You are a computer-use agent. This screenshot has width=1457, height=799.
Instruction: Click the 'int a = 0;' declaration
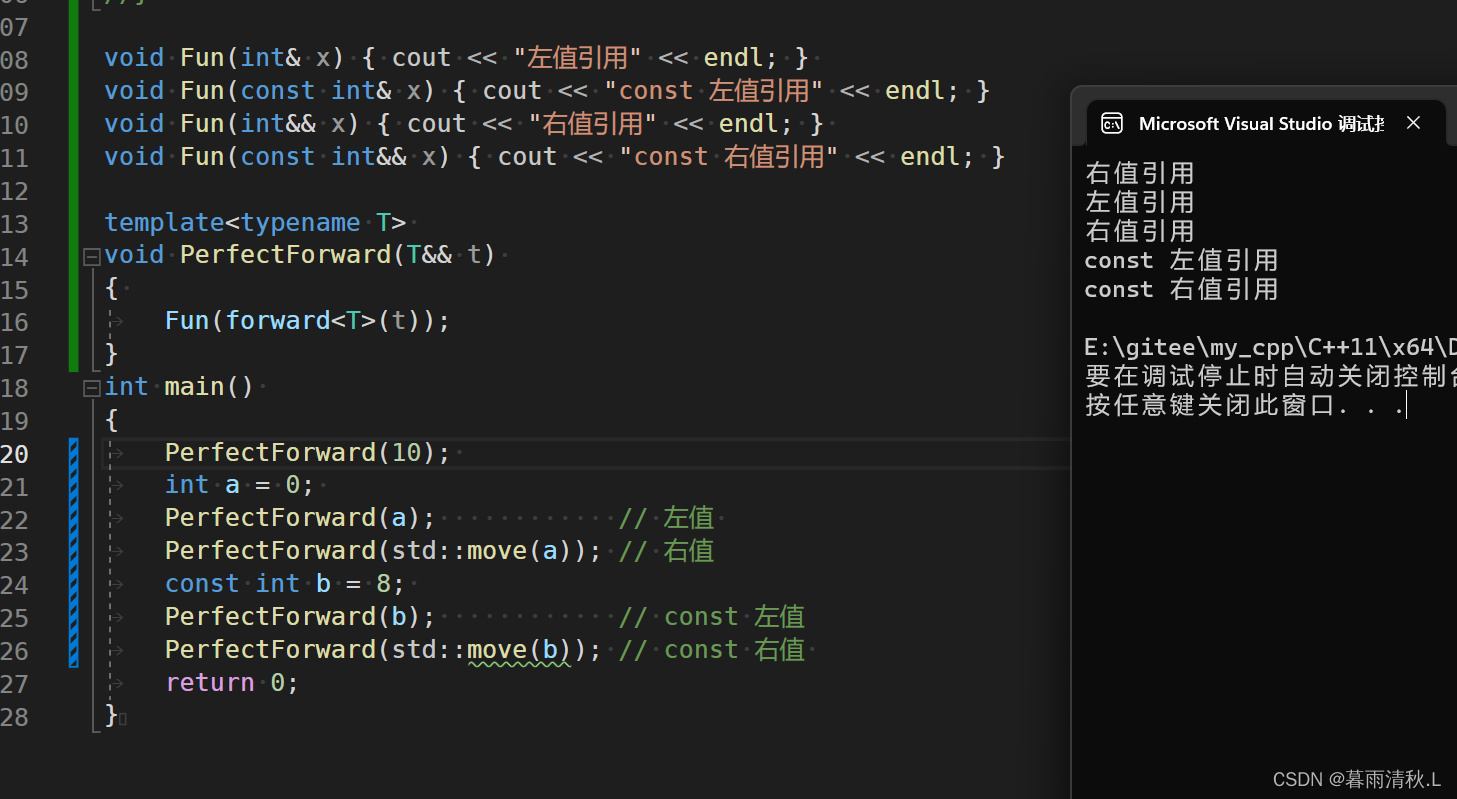[240, 486]
